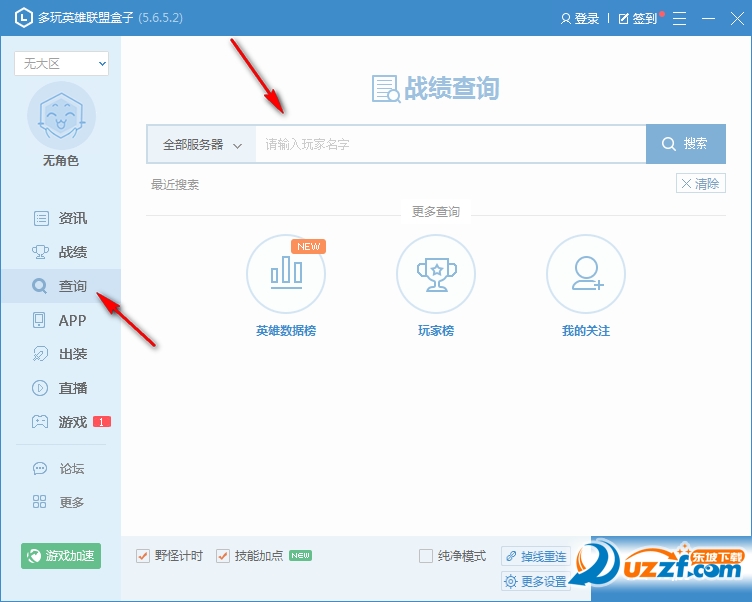Open the APP sidebar section
This screenshot has height=602, width=752.
pyautogui.click(x=60, y=320)
